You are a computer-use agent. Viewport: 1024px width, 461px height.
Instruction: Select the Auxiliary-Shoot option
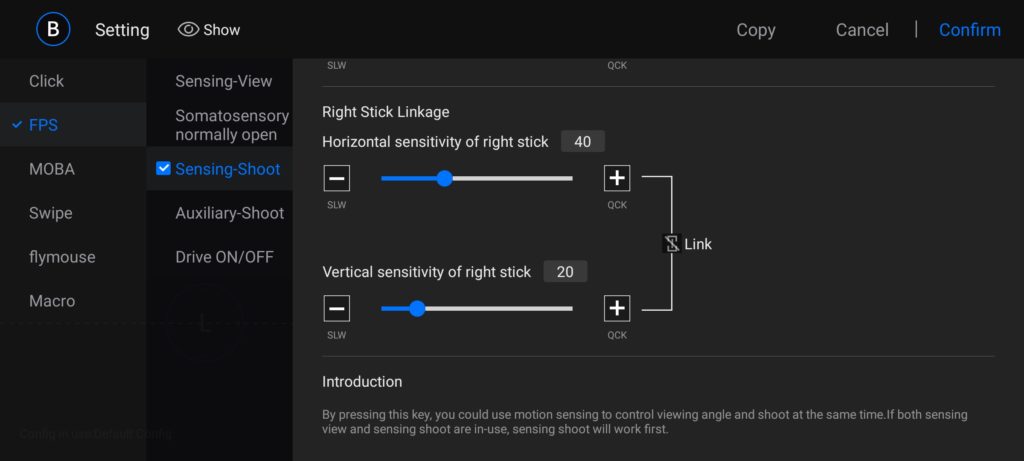click(229, 213)
